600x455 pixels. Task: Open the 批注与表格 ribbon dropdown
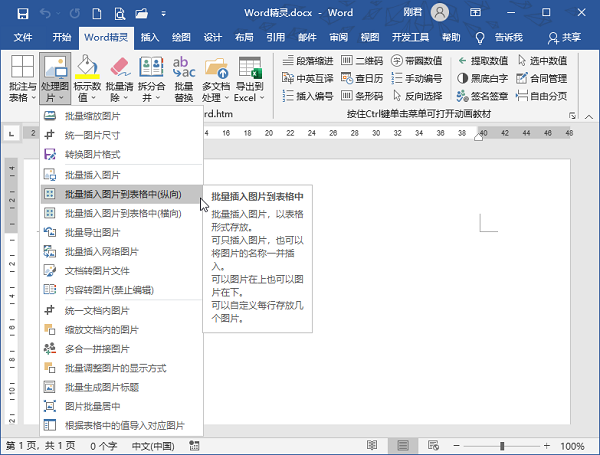20,79
